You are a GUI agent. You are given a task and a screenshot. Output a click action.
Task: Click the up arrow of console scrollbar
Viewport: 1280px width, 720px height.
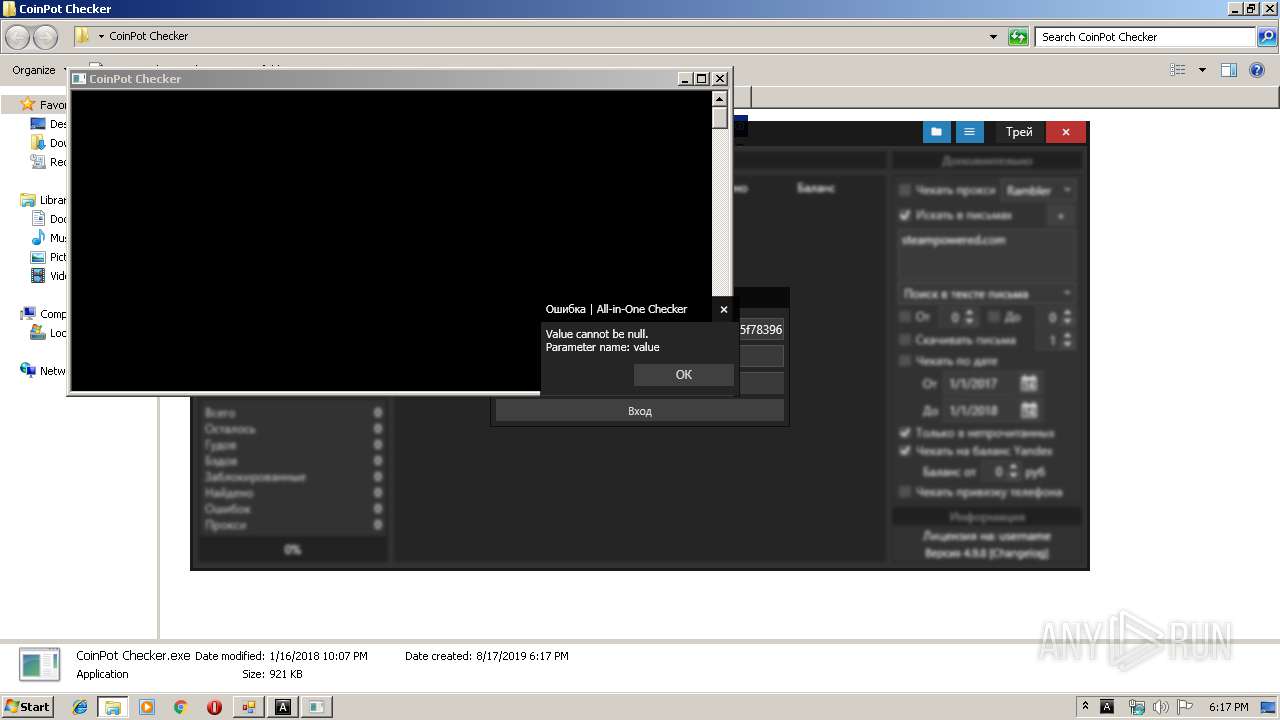(x=719, y=99)
